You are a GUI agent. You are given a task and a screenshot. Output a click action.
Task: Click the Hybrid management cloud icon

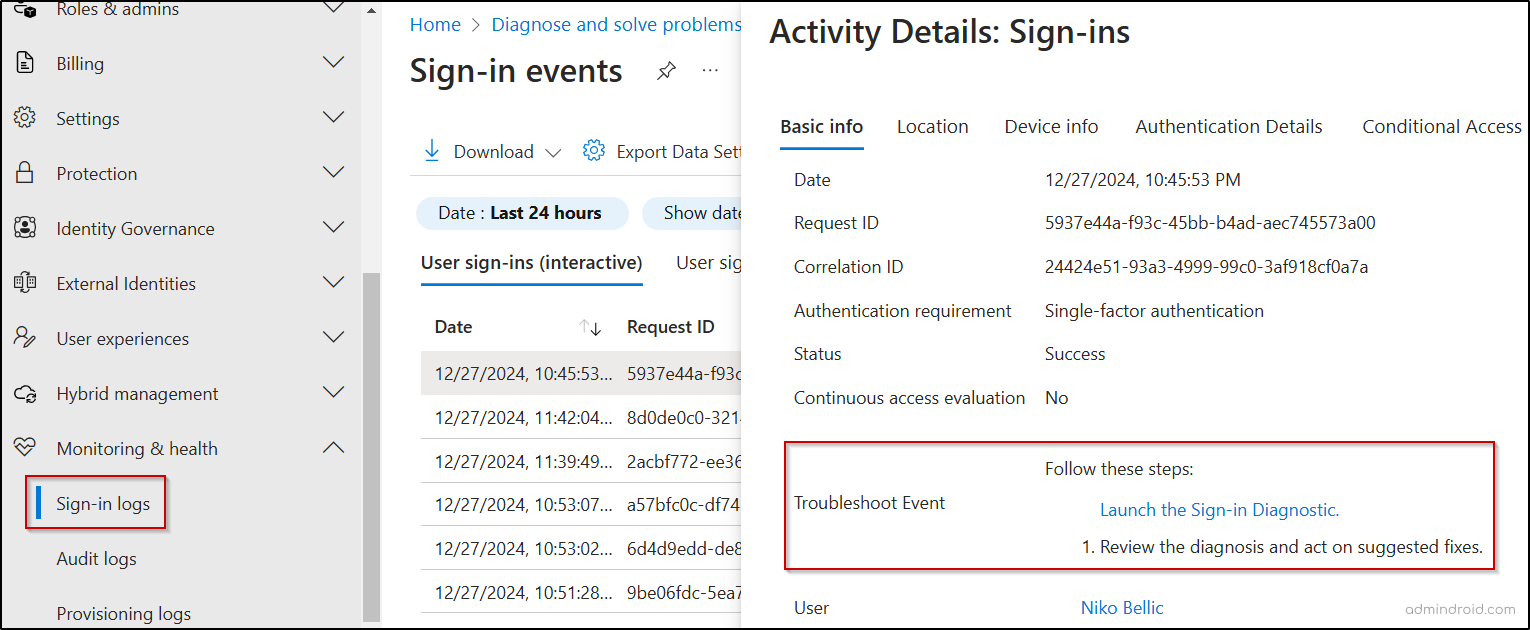pyautogui.click(x=27, y=392)
